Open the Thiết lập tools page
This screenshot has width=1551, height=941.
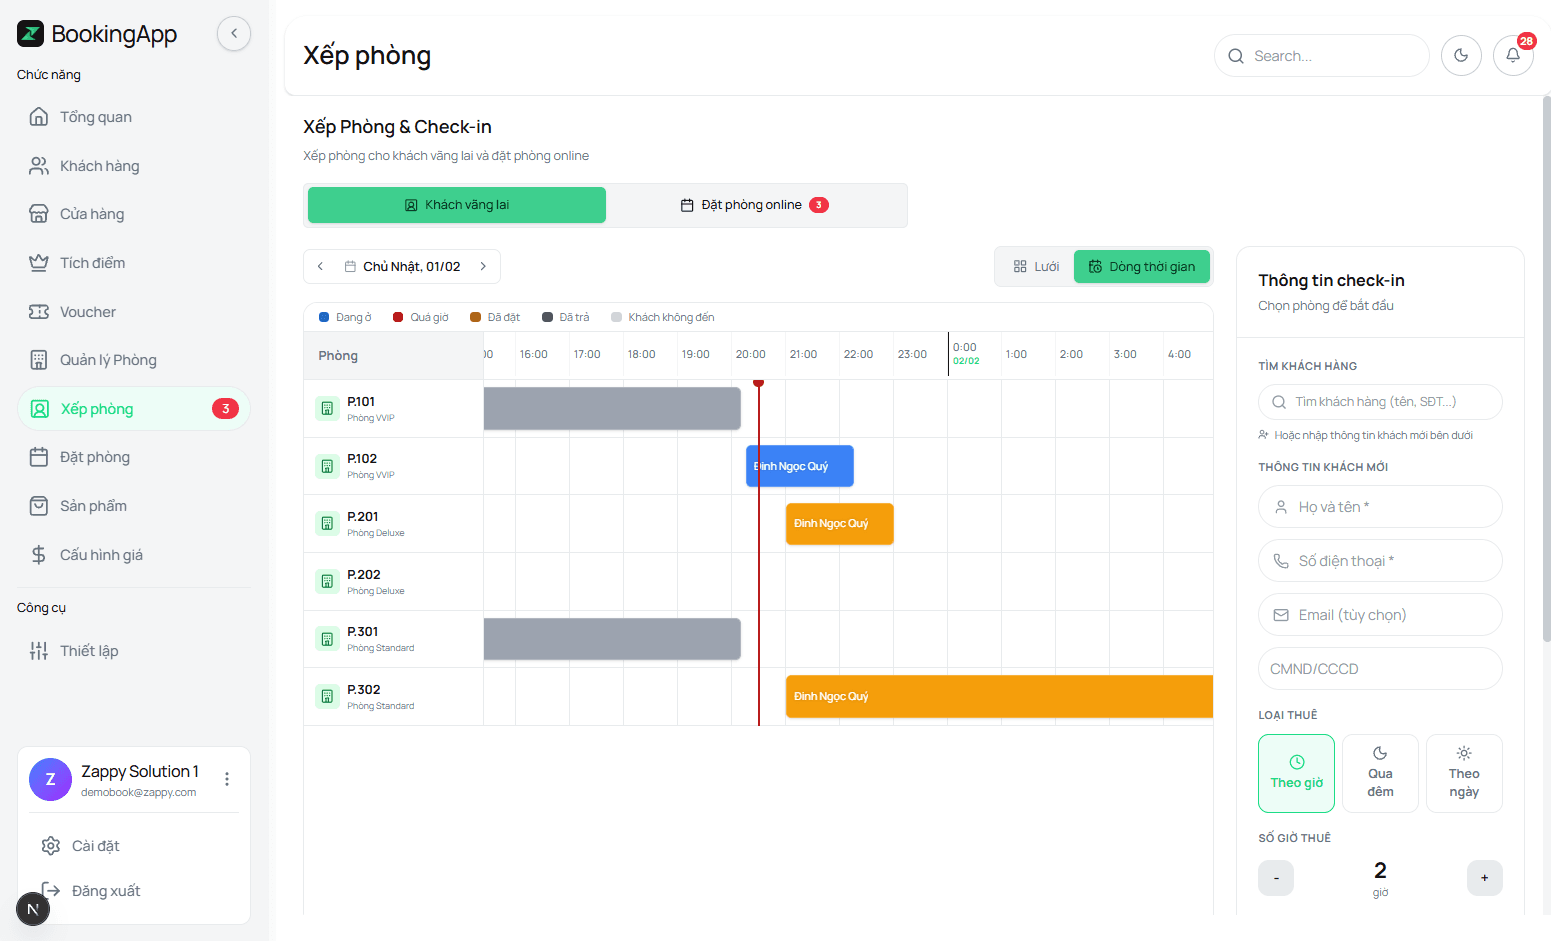(89, 651)
